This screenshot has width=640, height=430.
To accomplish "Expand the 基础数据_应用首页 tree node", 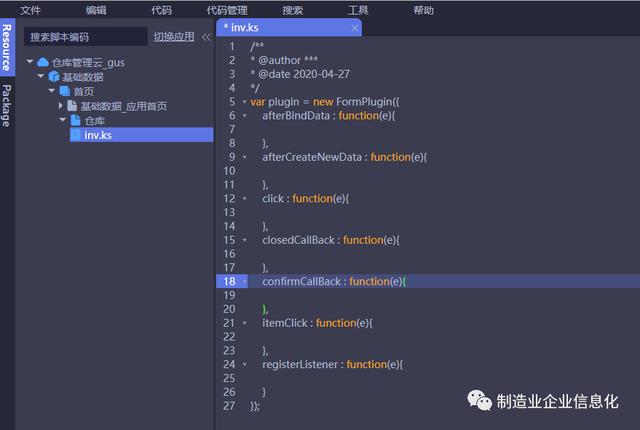I will 60,105.
